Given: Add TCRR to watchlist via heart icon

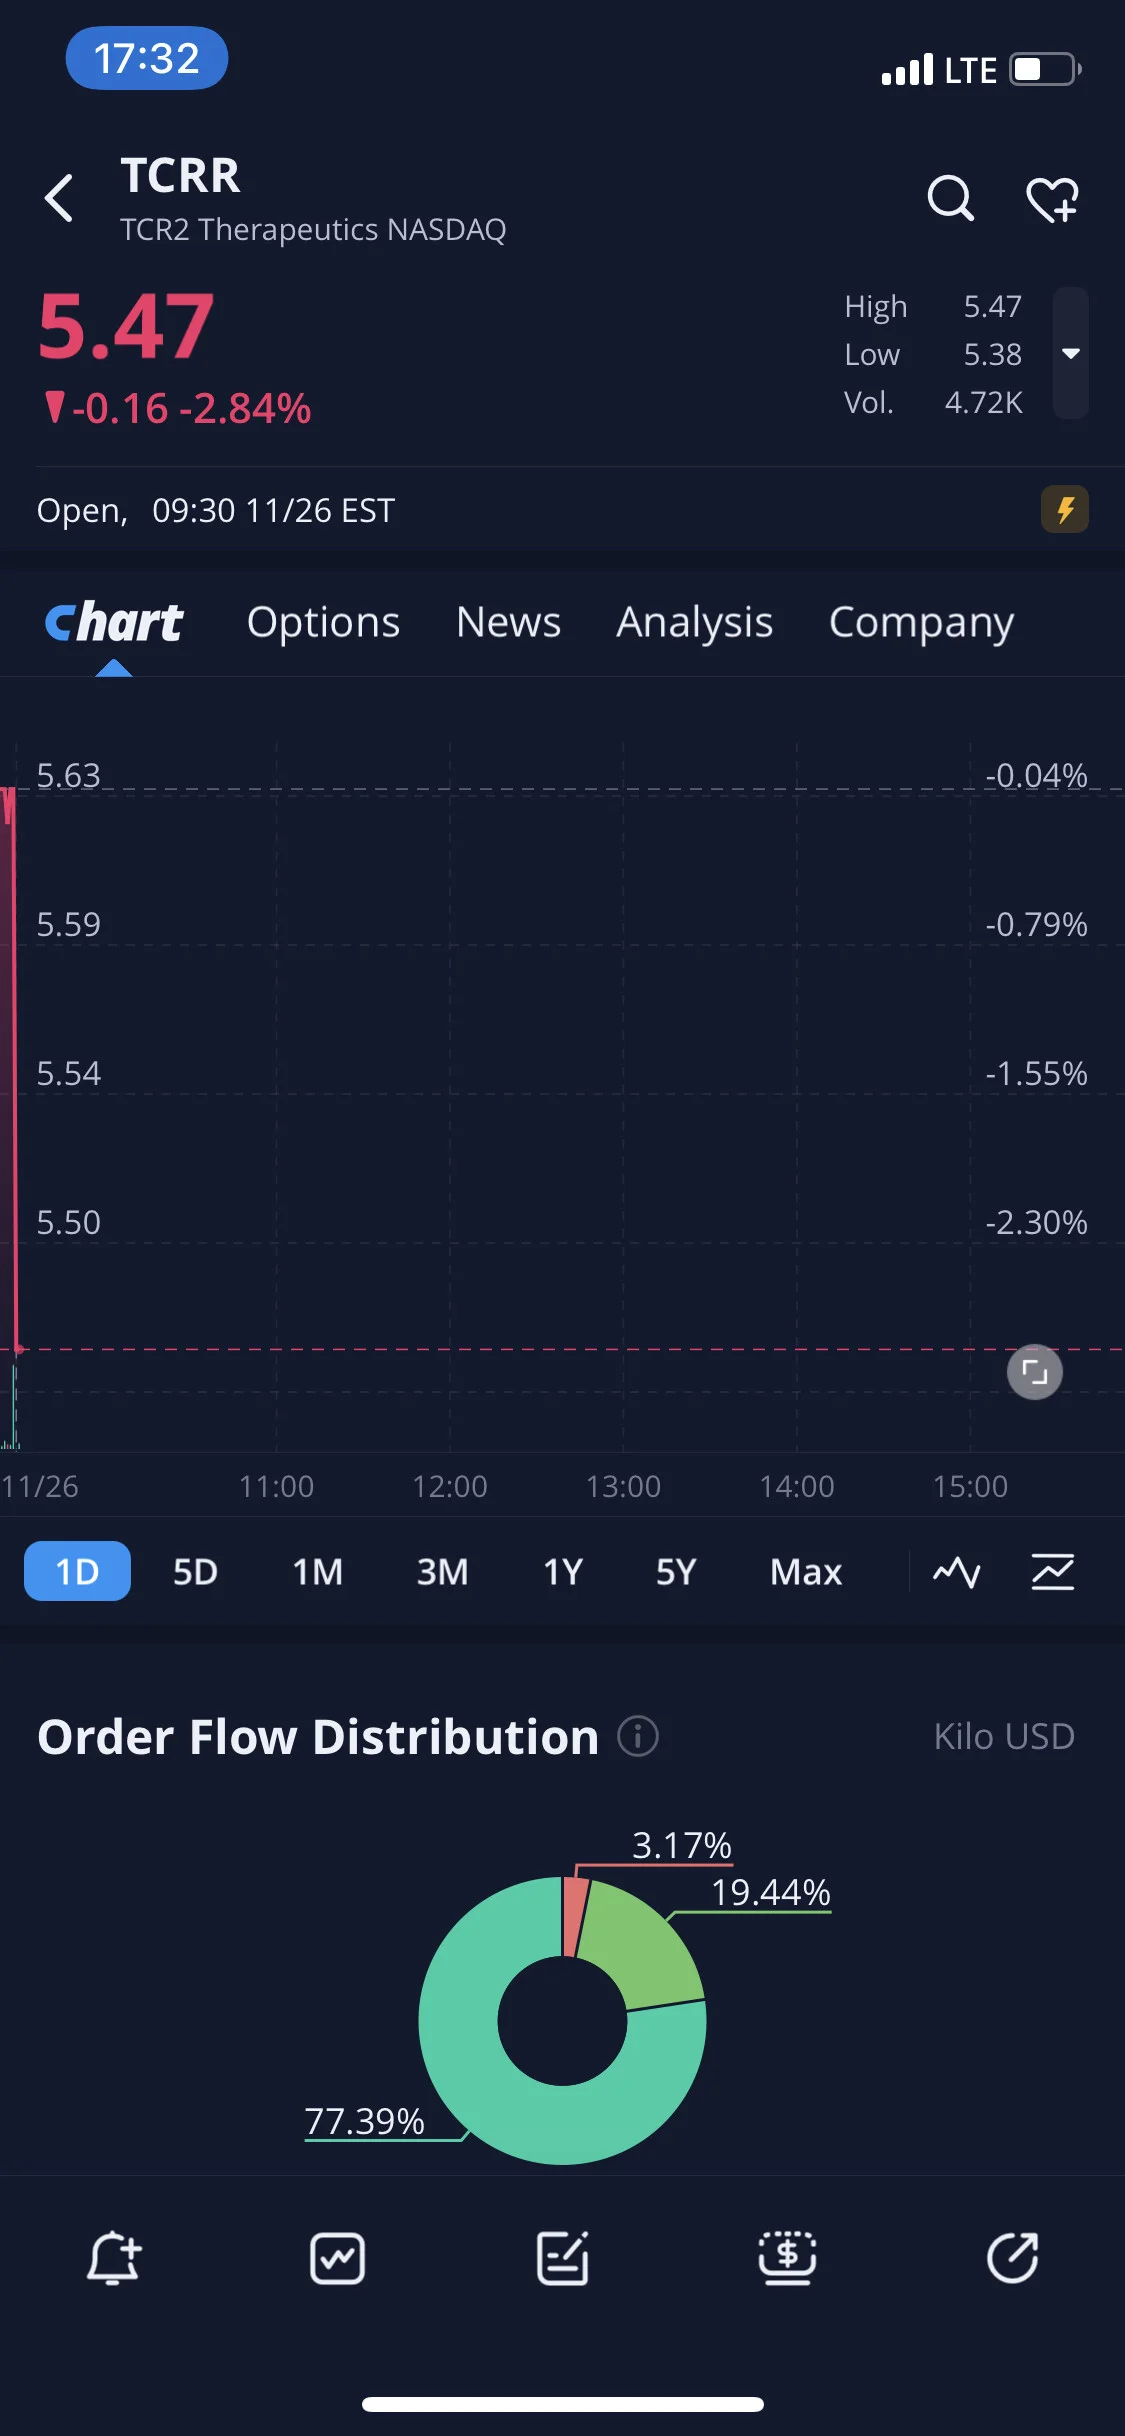Looking at the screenshot, I should (x=1053, y=199).
